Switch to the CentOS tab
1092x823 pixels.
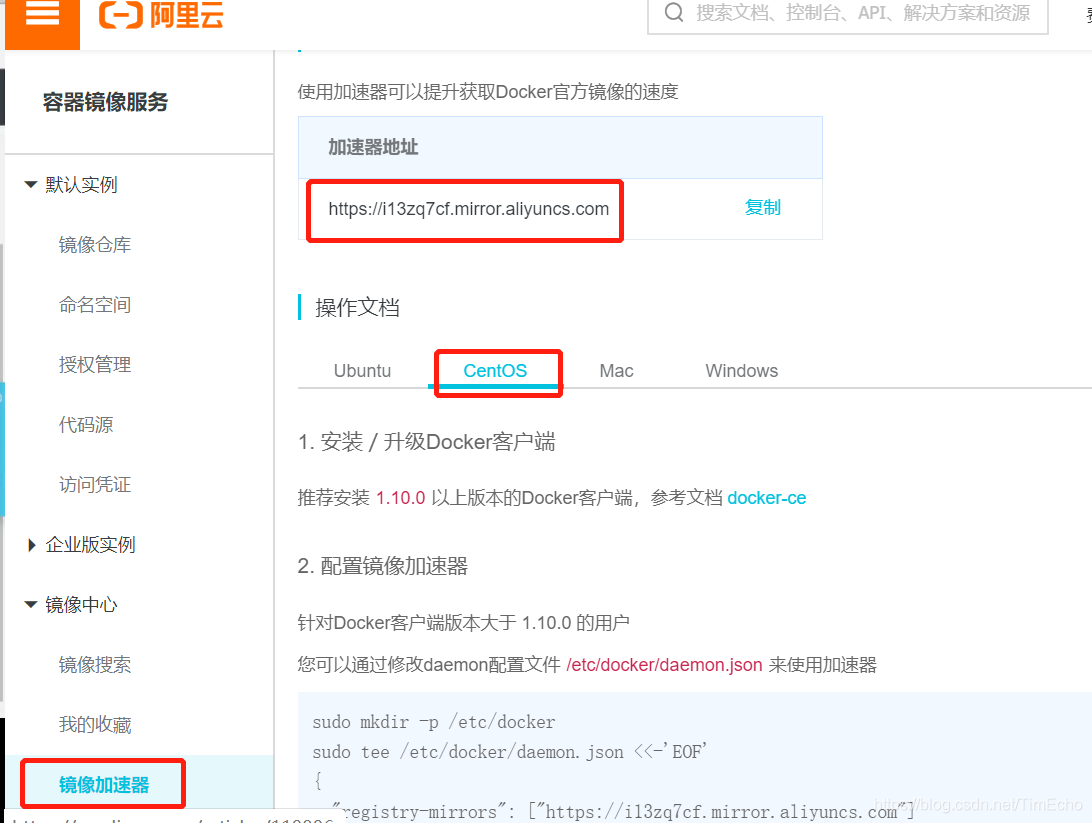tap(495, 370)
